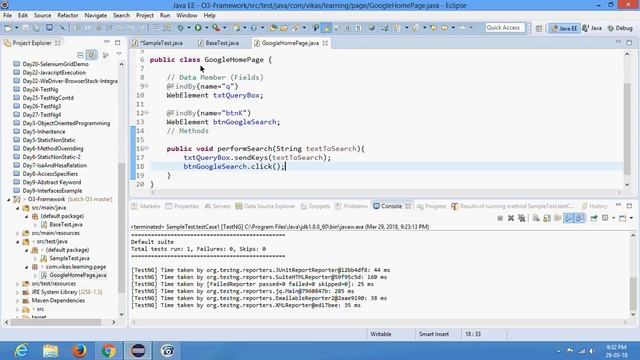Image resolution: width=640 pixels, height=360 pixels.
Task: Switch to Java perspective
Action: (592, 28)
